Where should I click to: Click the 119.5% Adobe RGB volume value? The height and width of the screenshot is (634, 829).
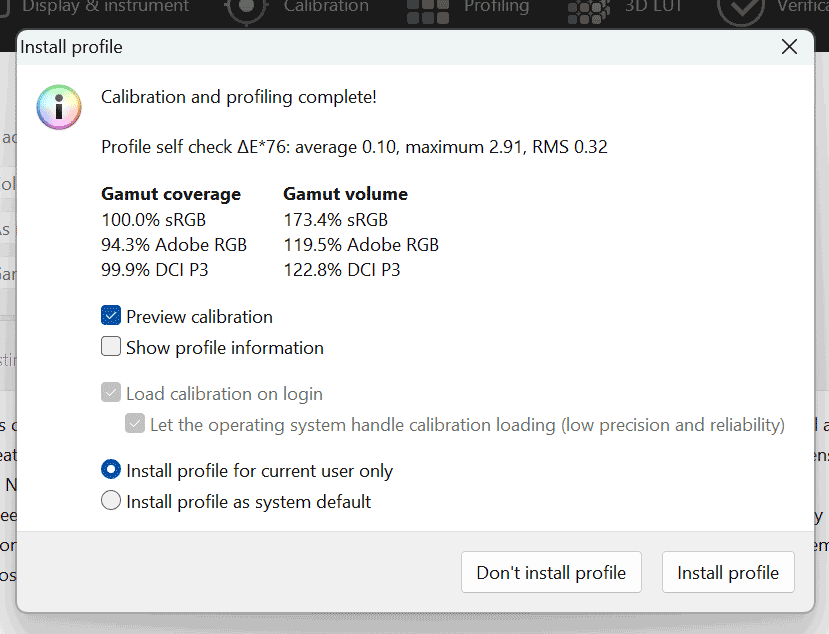[361, 245]
